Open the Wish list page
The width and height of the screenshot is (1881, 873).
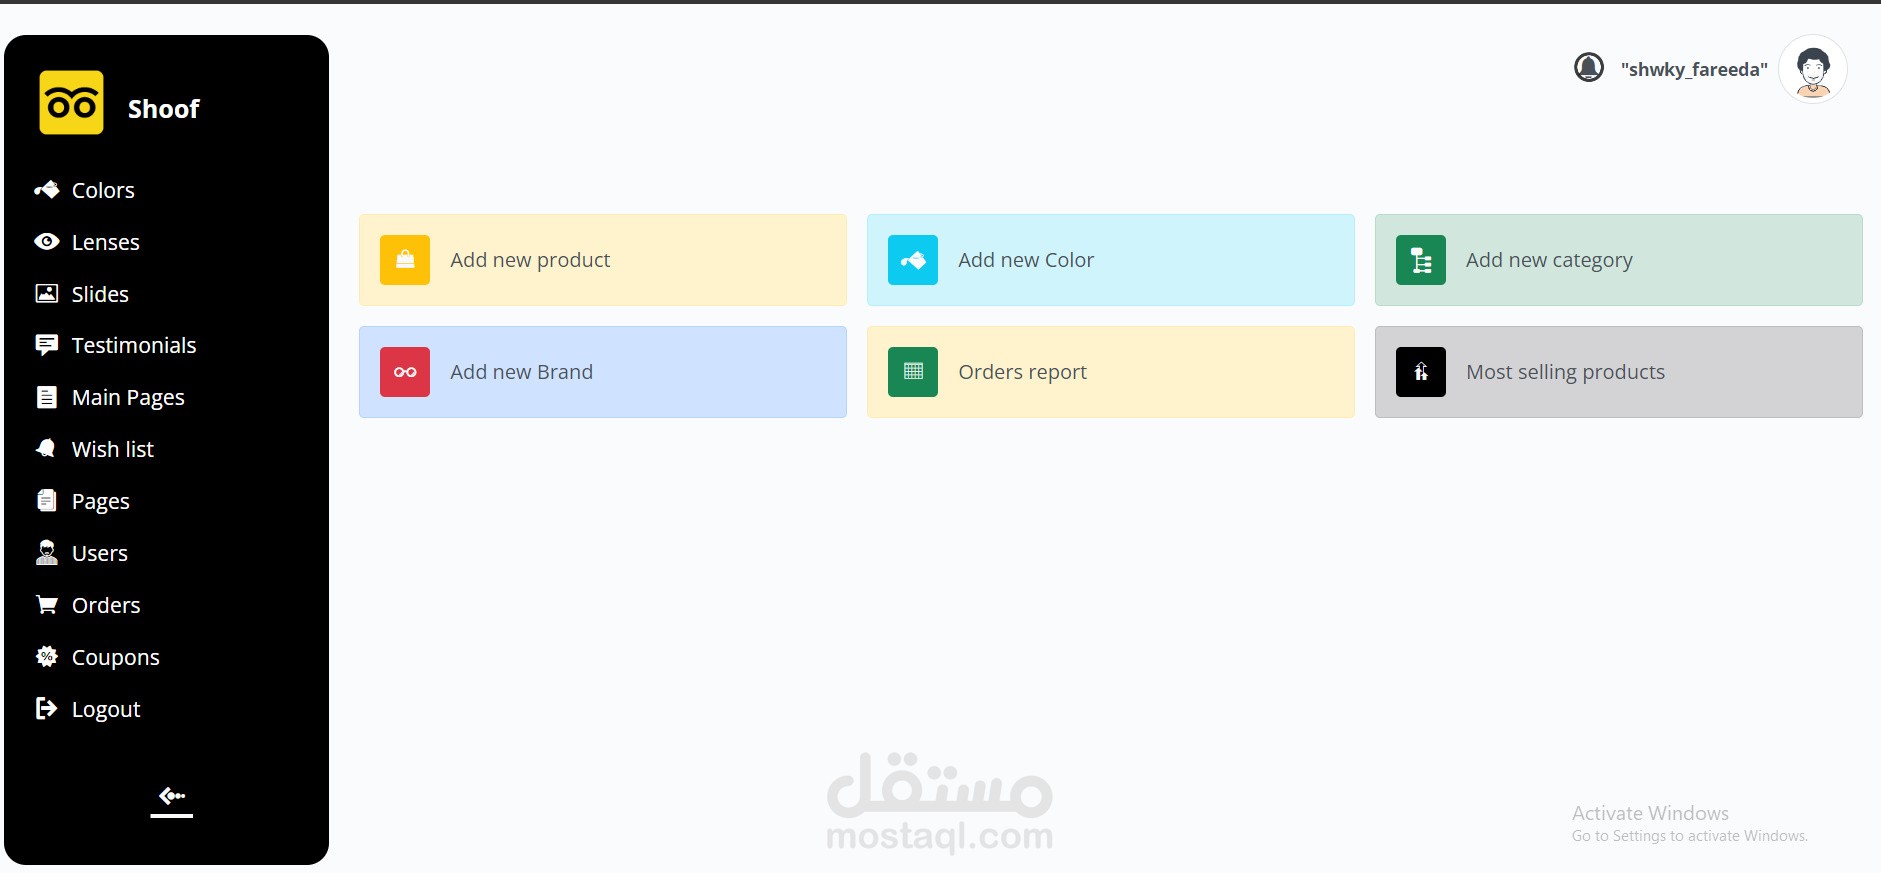click(x=113, y=449)
